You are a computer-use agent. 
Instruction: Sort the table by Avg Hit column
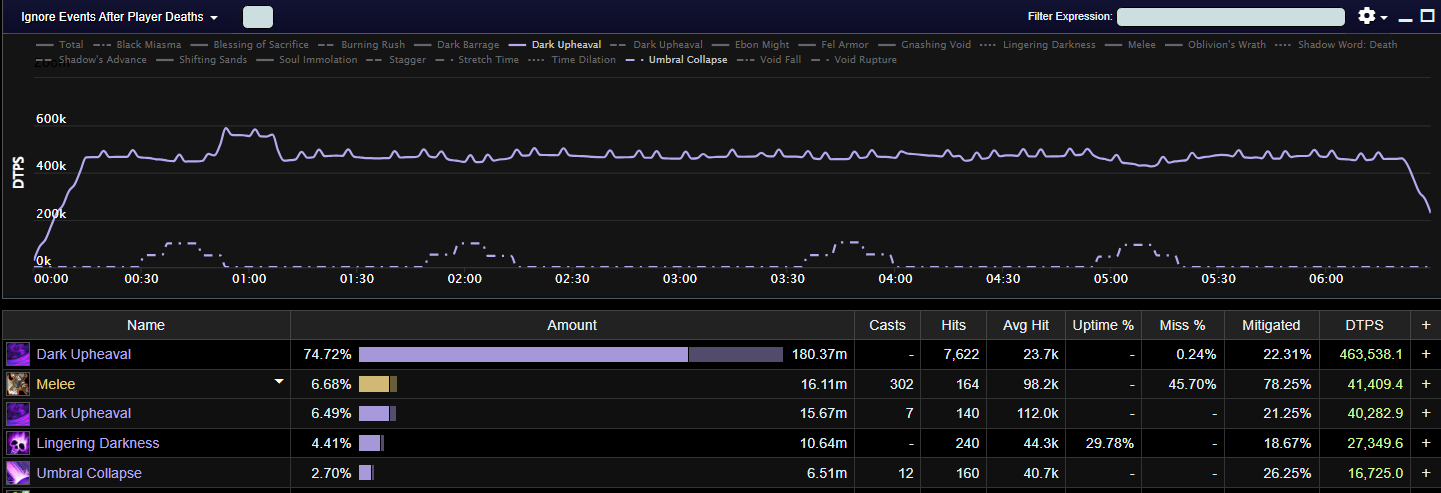tap(1026, 325)
